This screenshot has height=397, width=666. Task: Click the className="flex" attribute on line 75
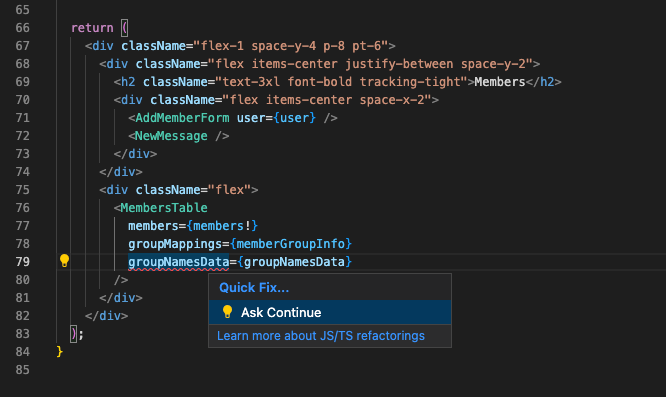pyautogui.click(x=193, y=190)
